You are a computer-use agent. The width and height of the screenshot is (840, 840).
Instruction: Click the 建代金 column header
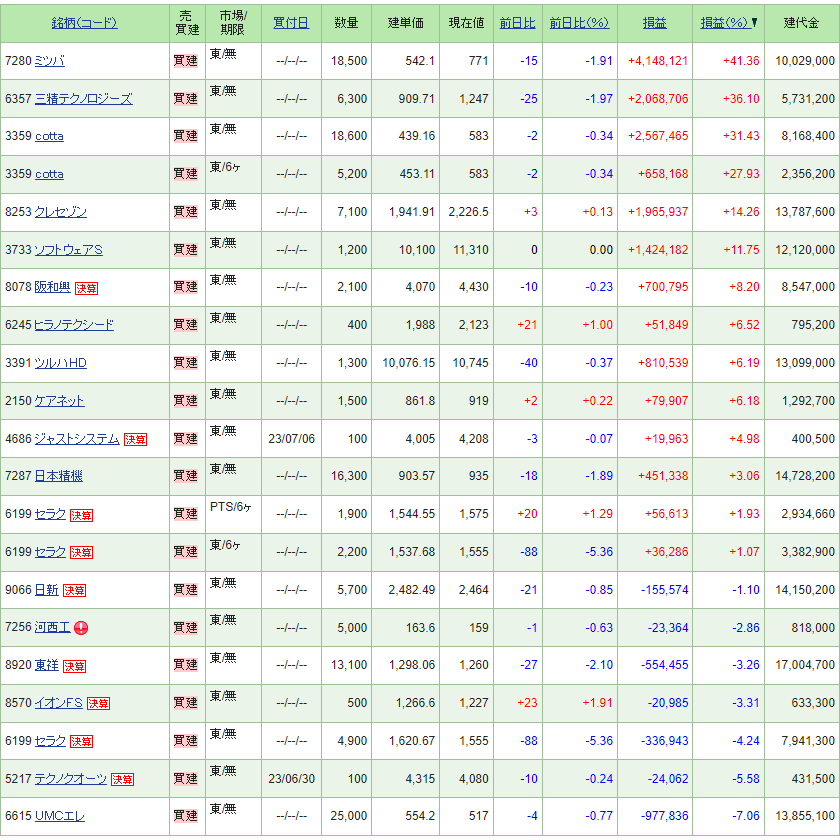[x=801, y=22]
